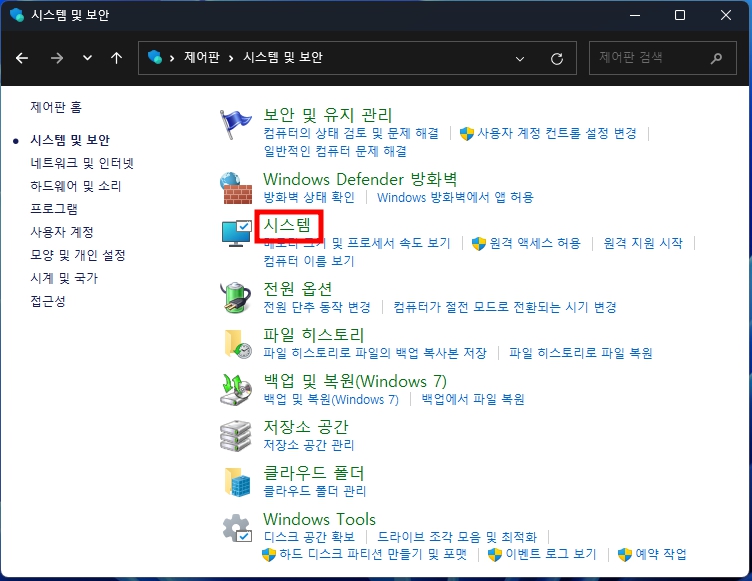Click 저장소 공간 관리 link

click(309, 445)
